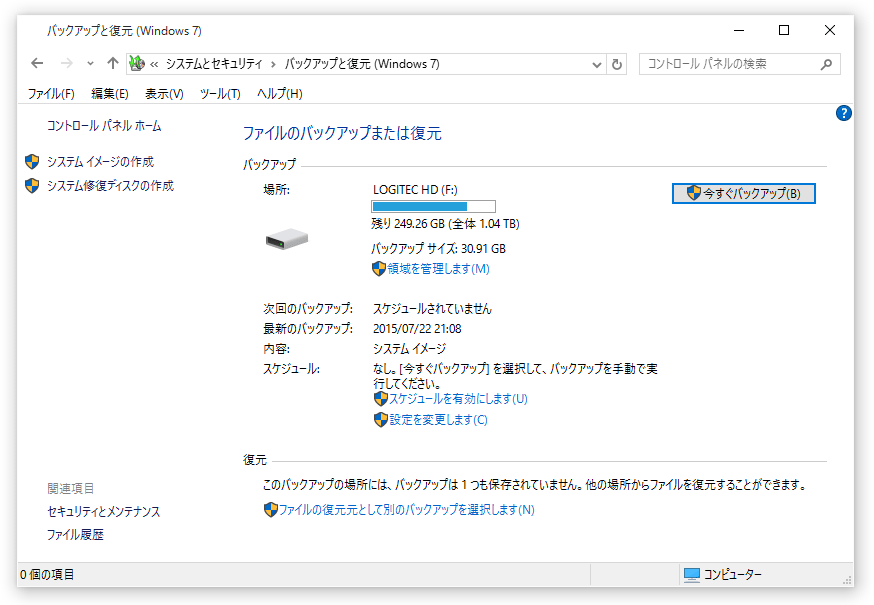Image resolution: width=874 pixels, height=605 pixels.
Task: Open 設定を変更します(C) link
Action: (x=439, y=419)
